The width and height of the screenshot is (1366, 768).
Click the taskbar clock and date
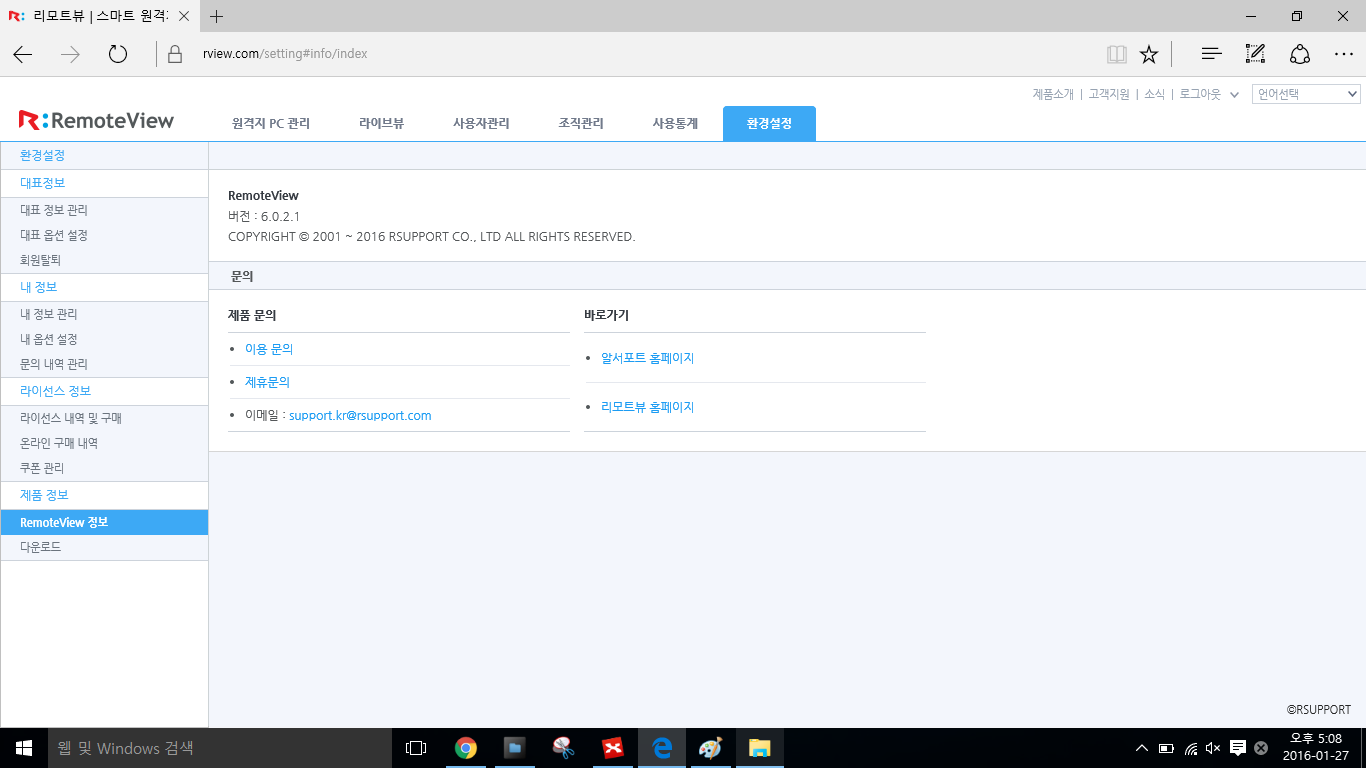(1315, 748)
